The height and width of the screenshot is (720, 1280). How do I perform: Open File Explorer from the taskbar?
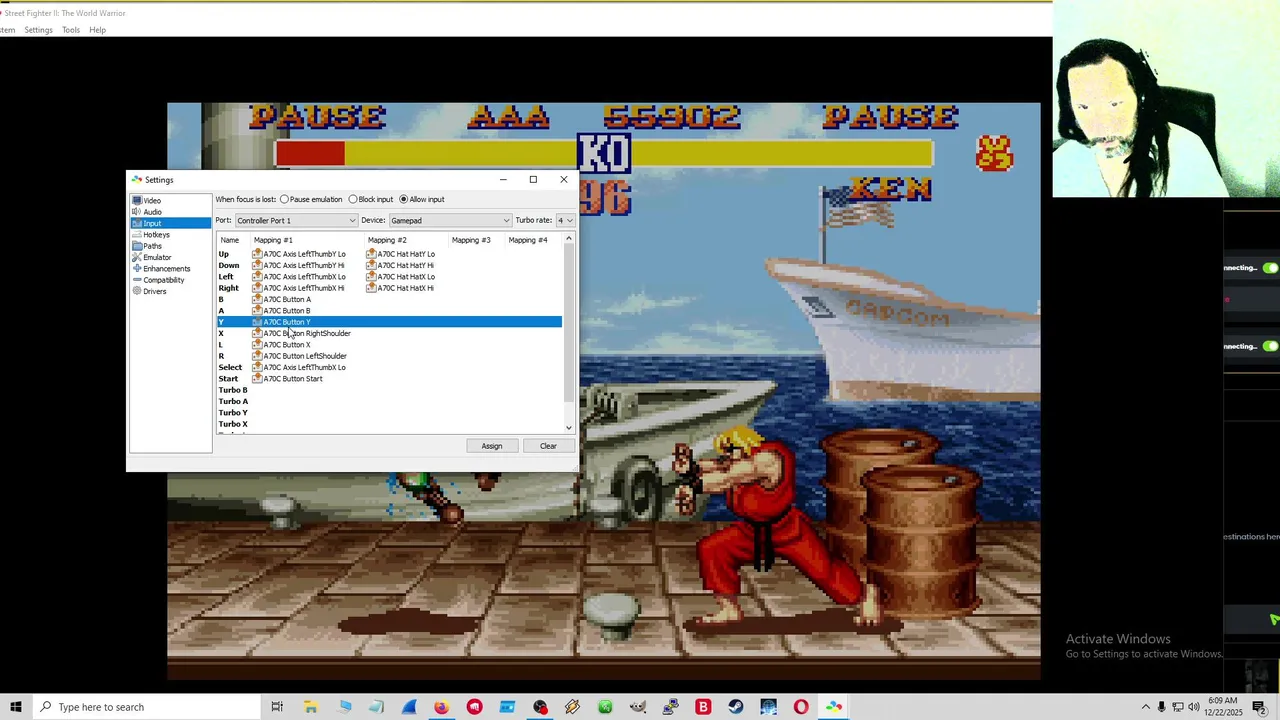[x=310, y=707]
